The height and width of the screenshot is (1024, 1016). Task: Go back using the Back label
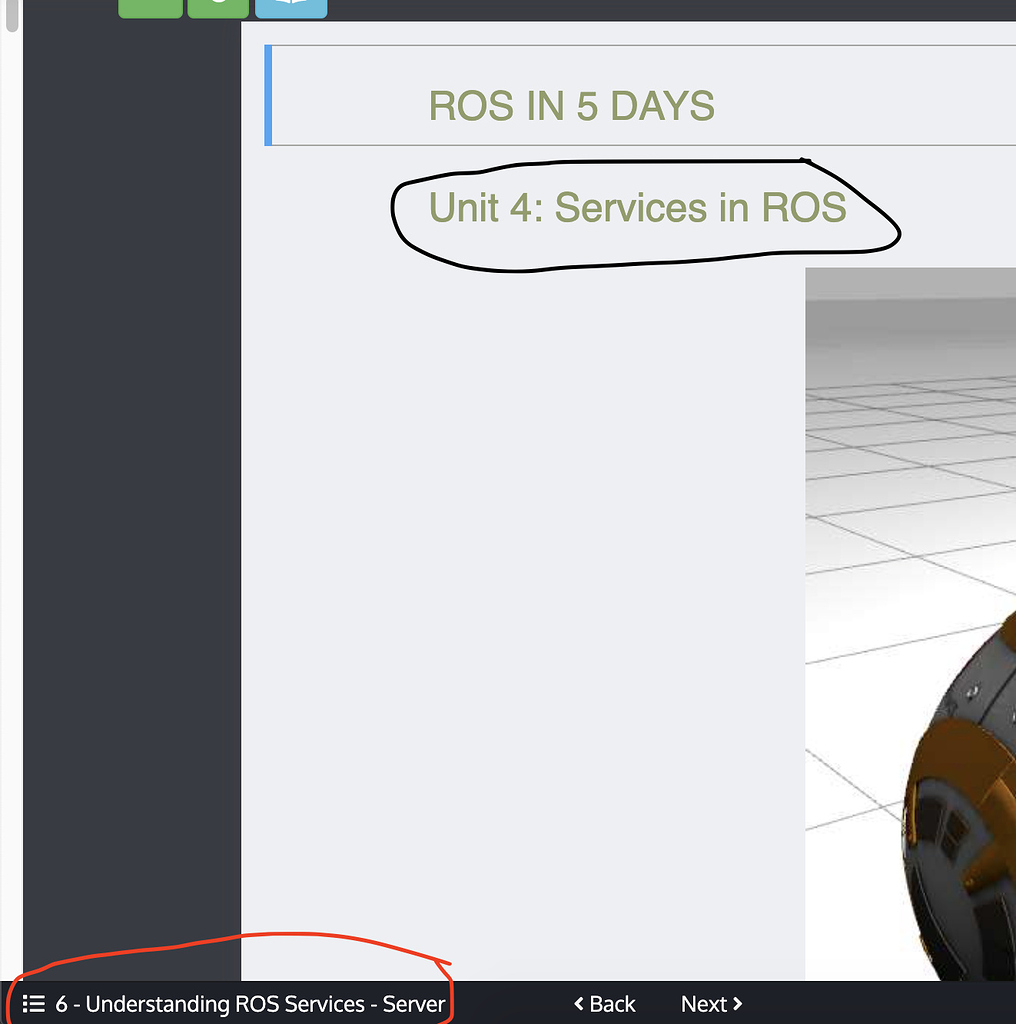coord(612,1004)
